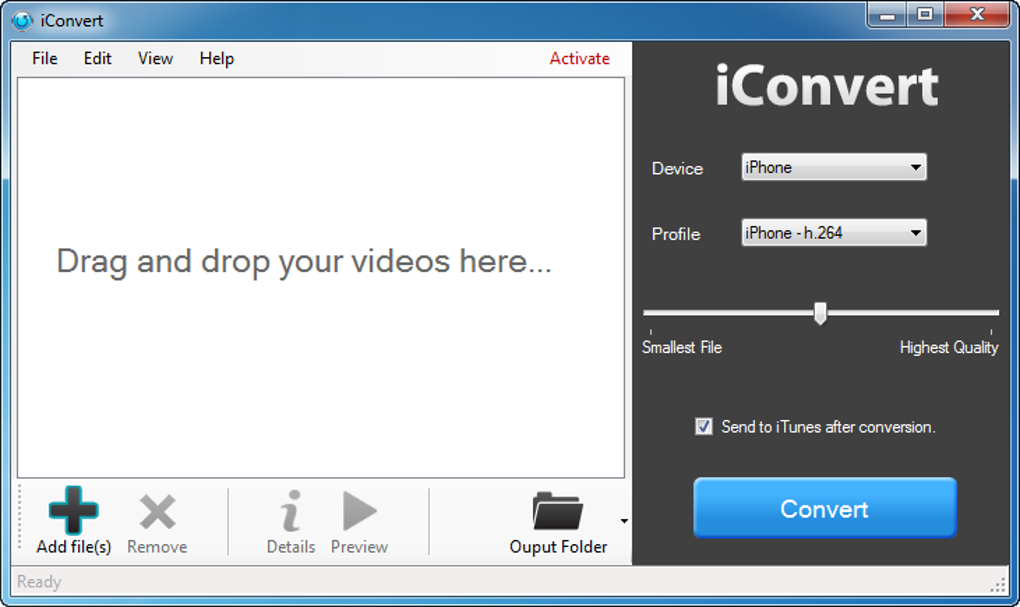Click the resize grip in status bar
This screenshot has width=1020, height=607.
click(x=998, y=585)
